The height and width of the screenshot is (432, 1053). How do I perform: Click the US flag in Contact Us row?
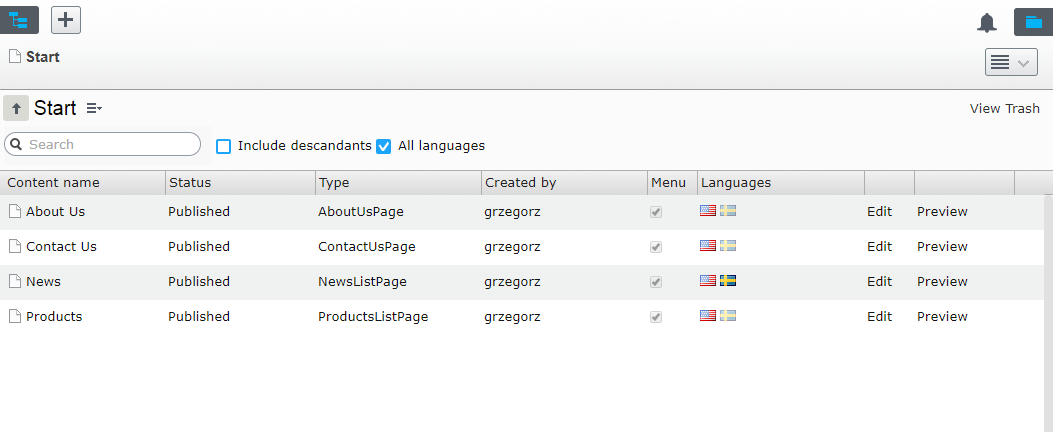pyautogui.click(x=708, y=246)
